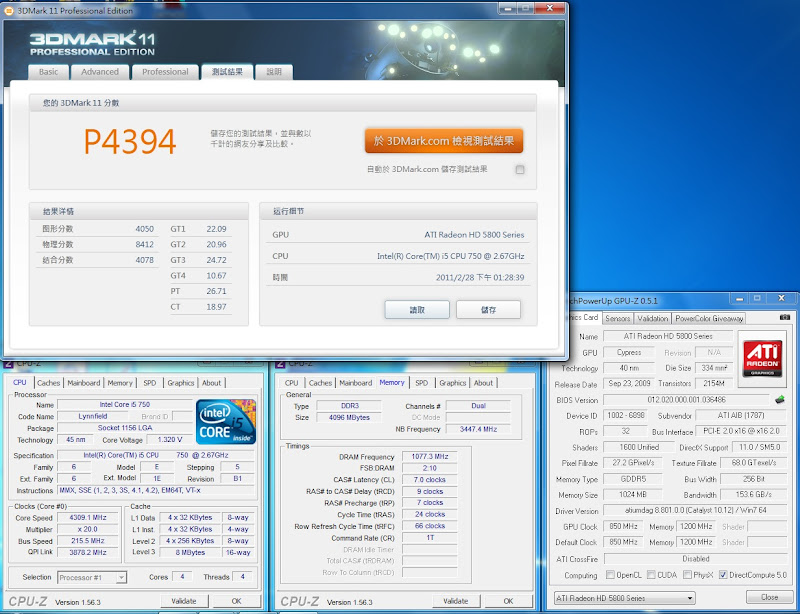Click the Driver Version field in GPU-Z

[695, 510]
